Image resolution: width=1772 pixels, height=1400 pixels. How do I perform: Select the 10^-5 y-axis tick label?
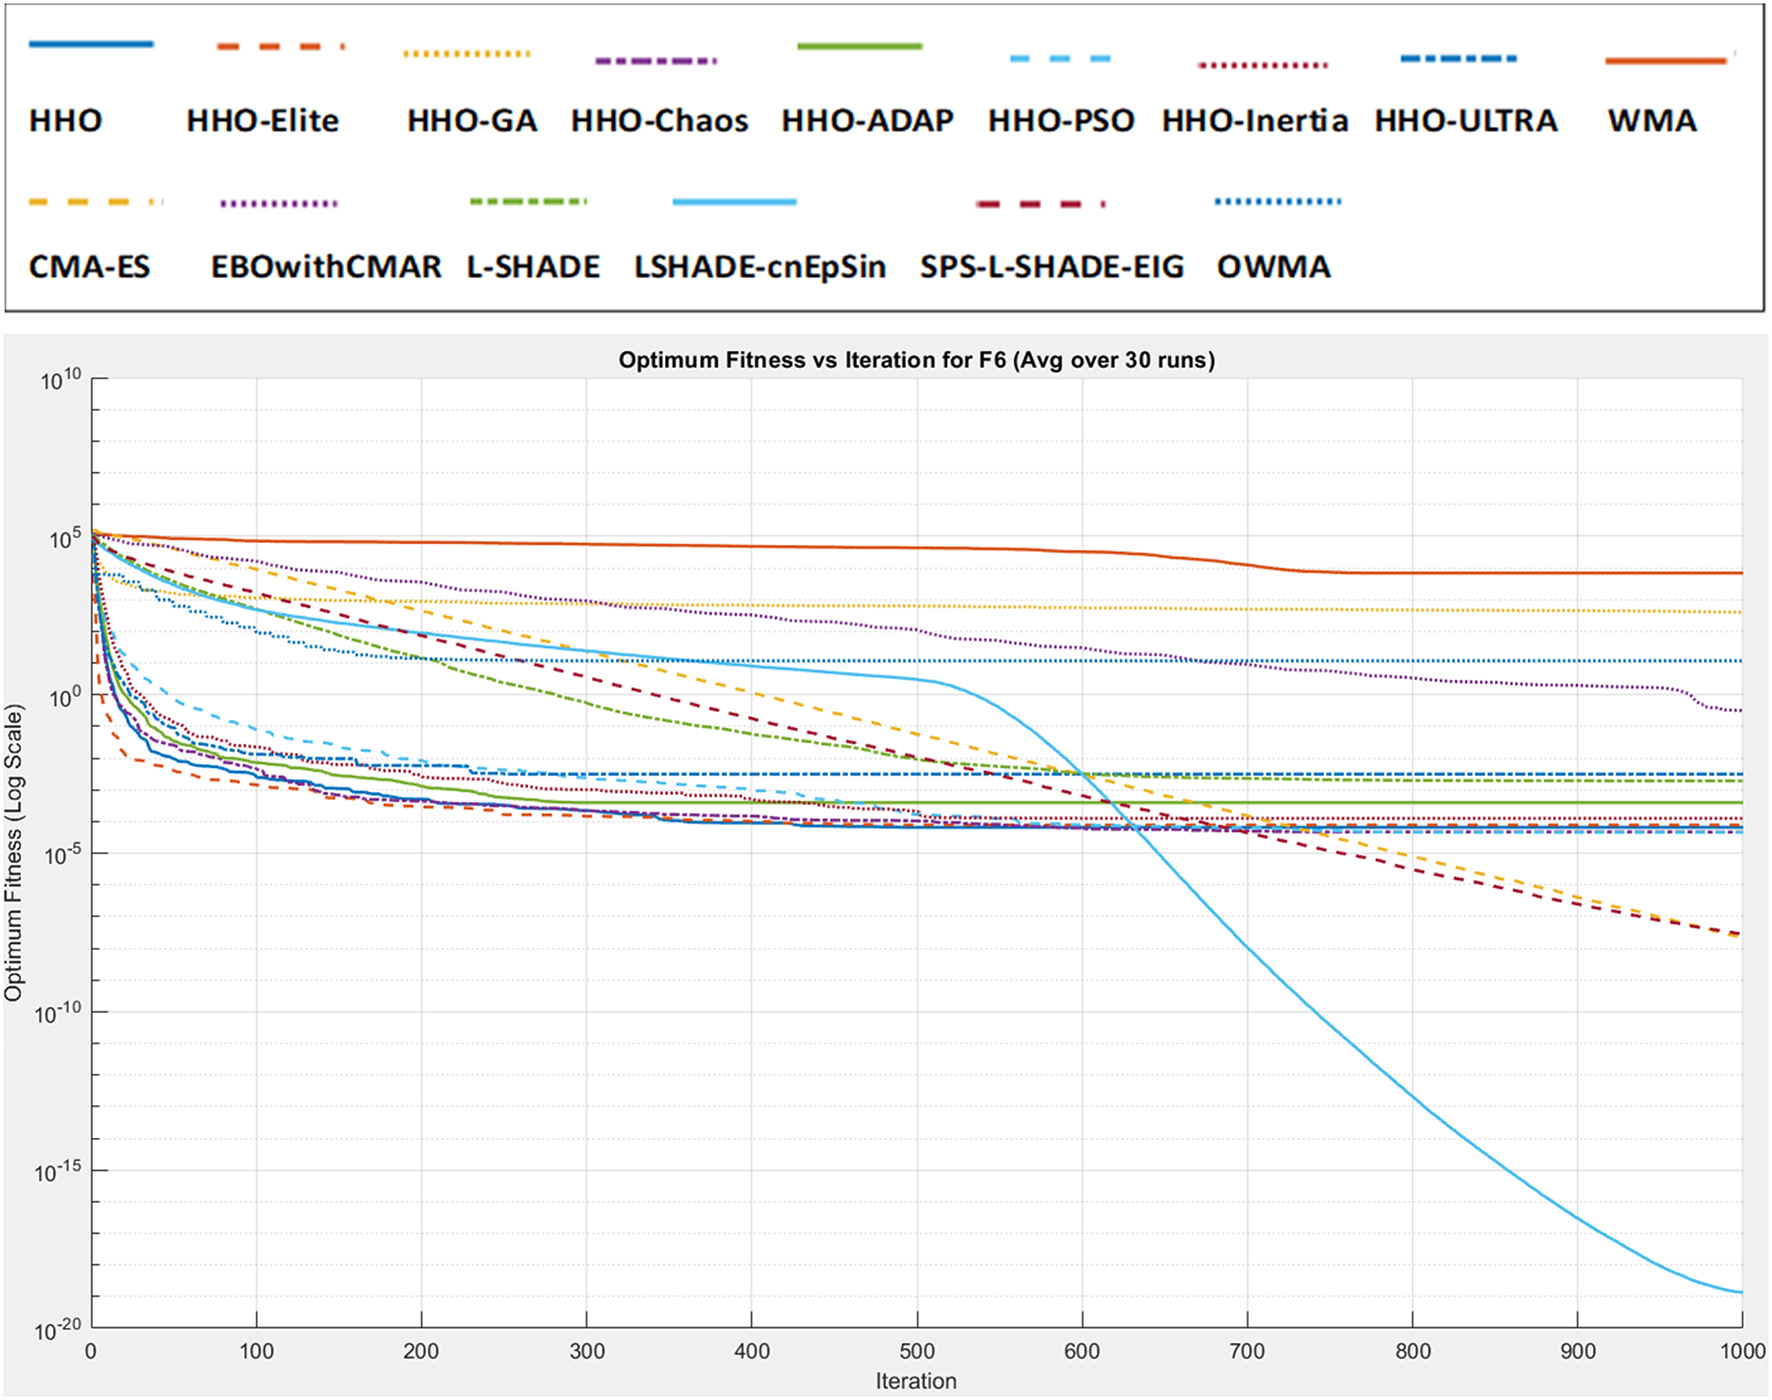coord(60,856)
